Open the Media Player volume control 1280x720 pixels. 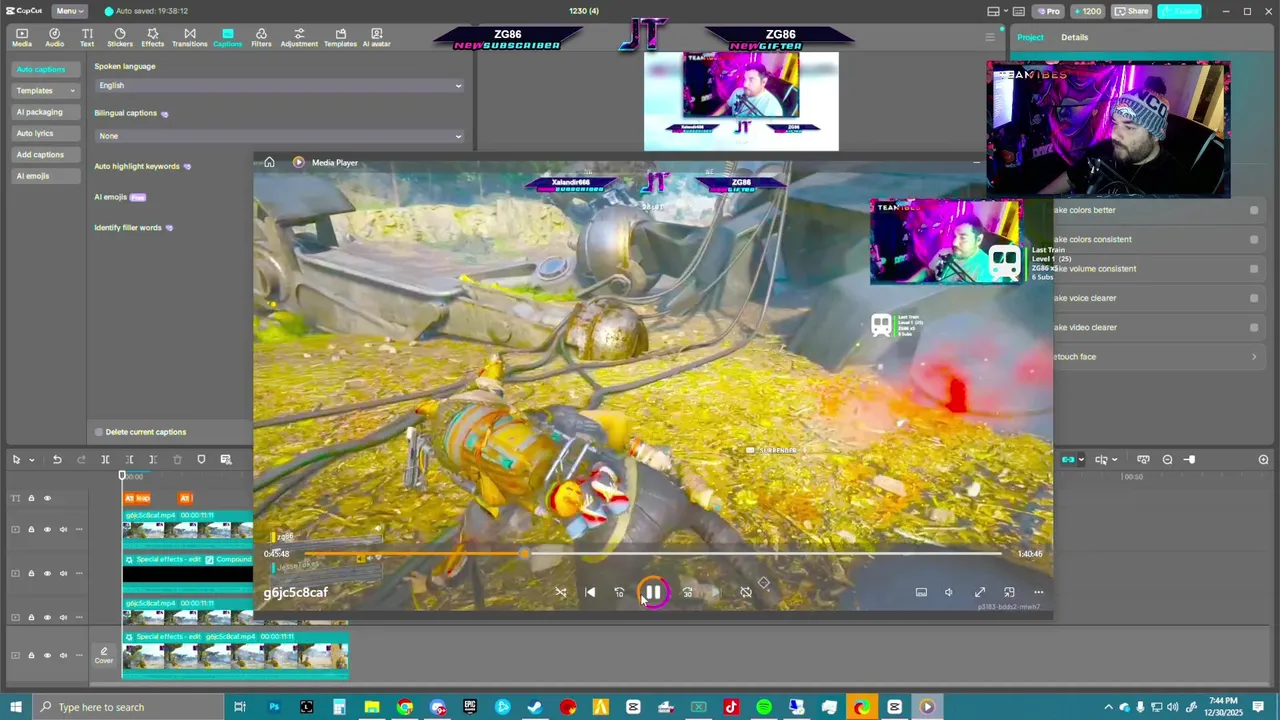coord(949,592)
